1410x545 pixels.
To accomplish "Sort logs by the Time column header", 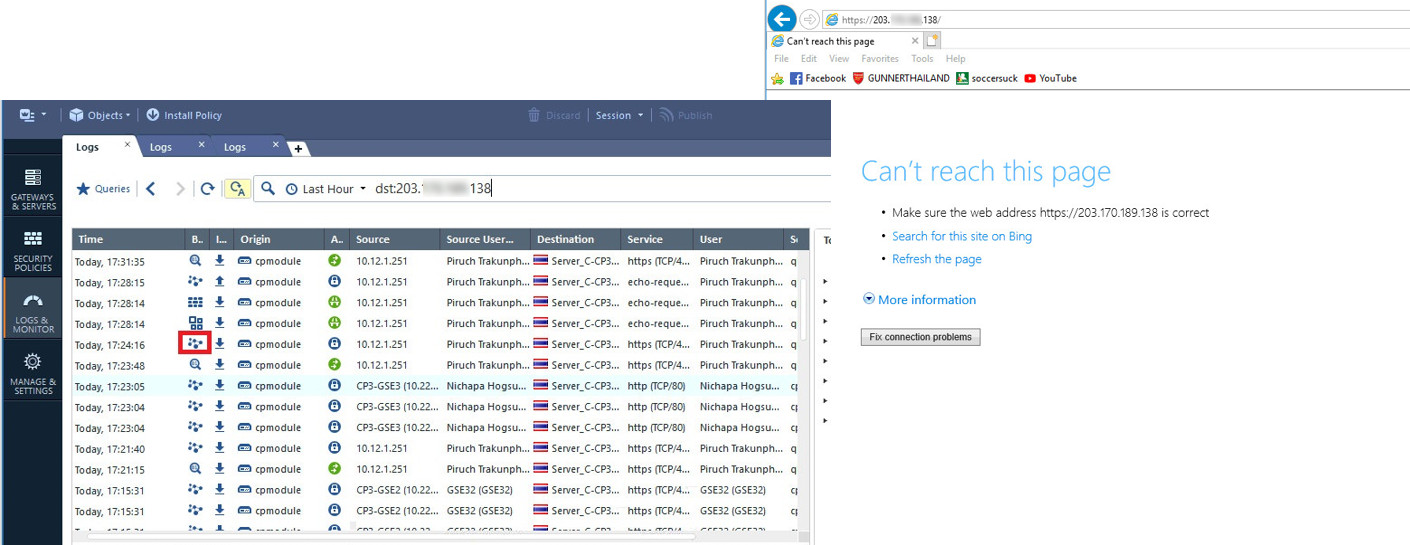I will (x=128, y=239).
